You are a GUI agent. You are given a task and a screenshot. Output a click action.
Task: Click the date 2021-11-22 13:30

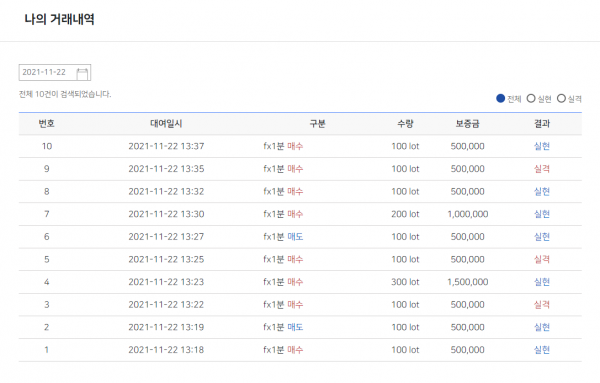pyautogui.click(x=166, y=214)
